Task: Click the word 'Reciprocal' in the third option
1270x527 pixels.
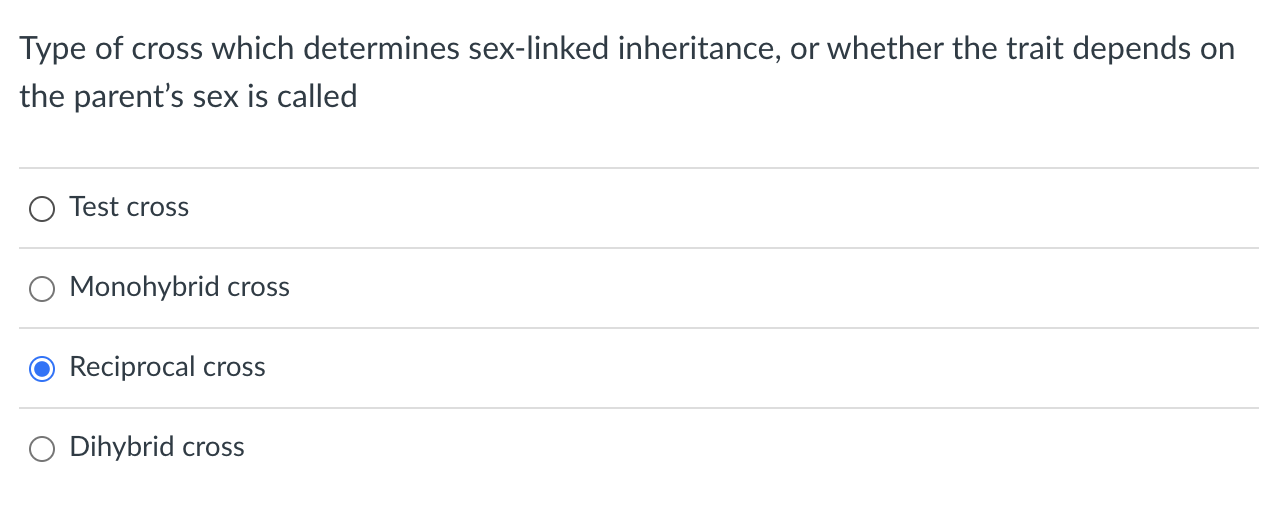Action: pyautogui.click(x=133, y=367)
